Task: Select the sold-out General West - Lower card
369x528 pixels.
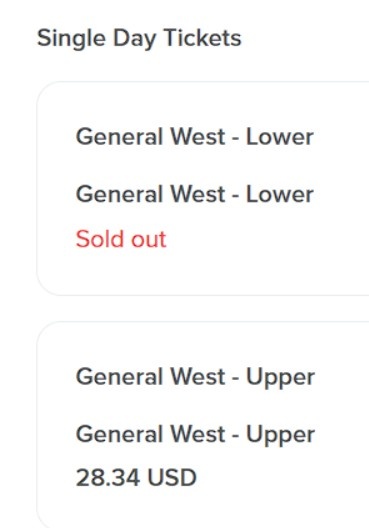Action: 203,189
